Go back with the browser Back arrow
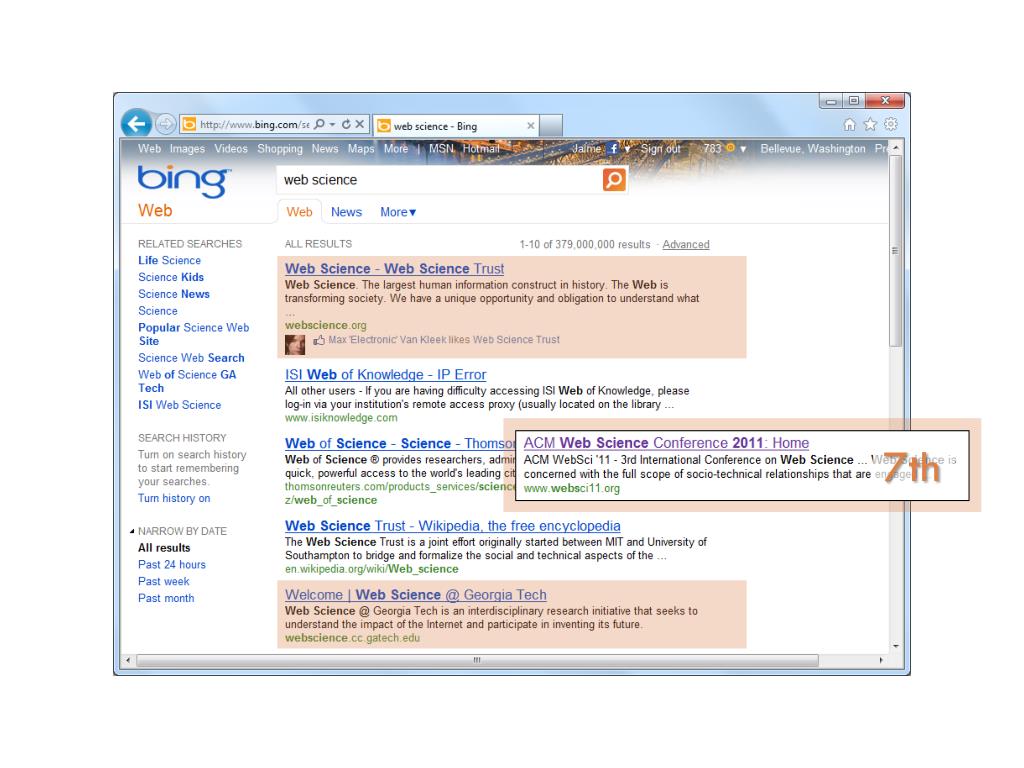Screen dimensions: 1024x768 [136, 123]
